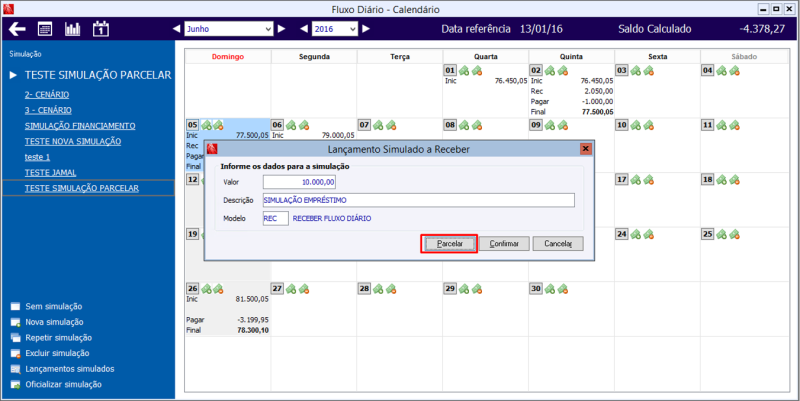Click the Cancelar button
800x401 pixels.
point(558,244)
